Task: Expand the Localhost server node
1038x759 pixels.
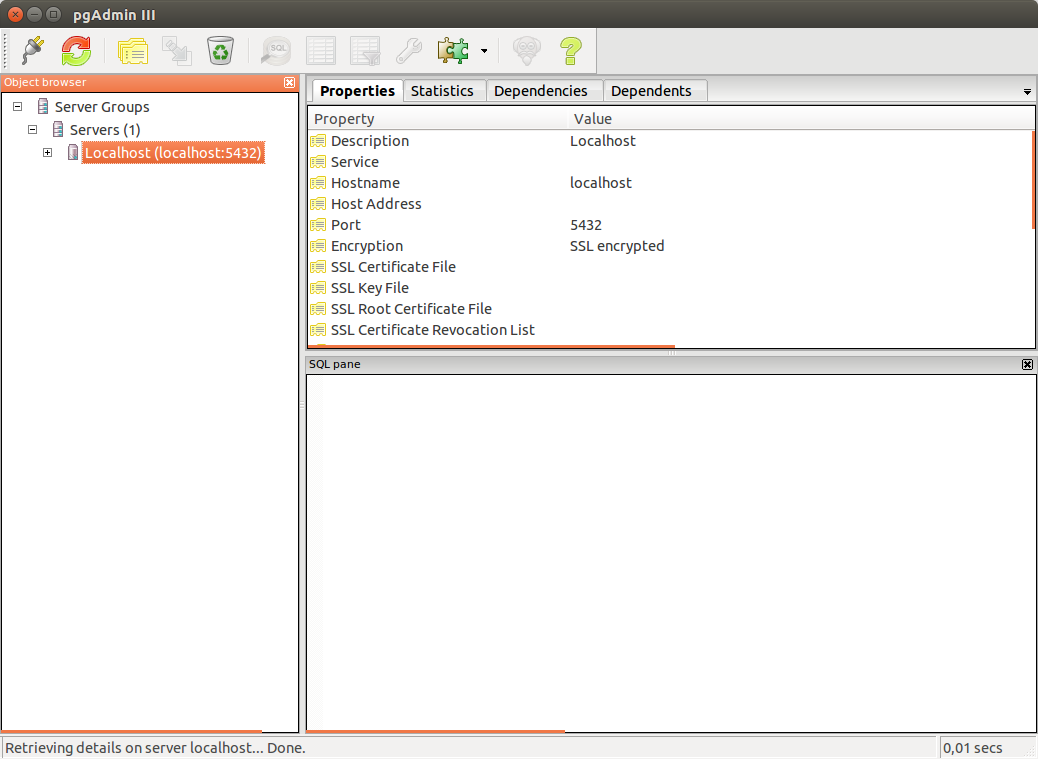Action: [x=48, y=153]
